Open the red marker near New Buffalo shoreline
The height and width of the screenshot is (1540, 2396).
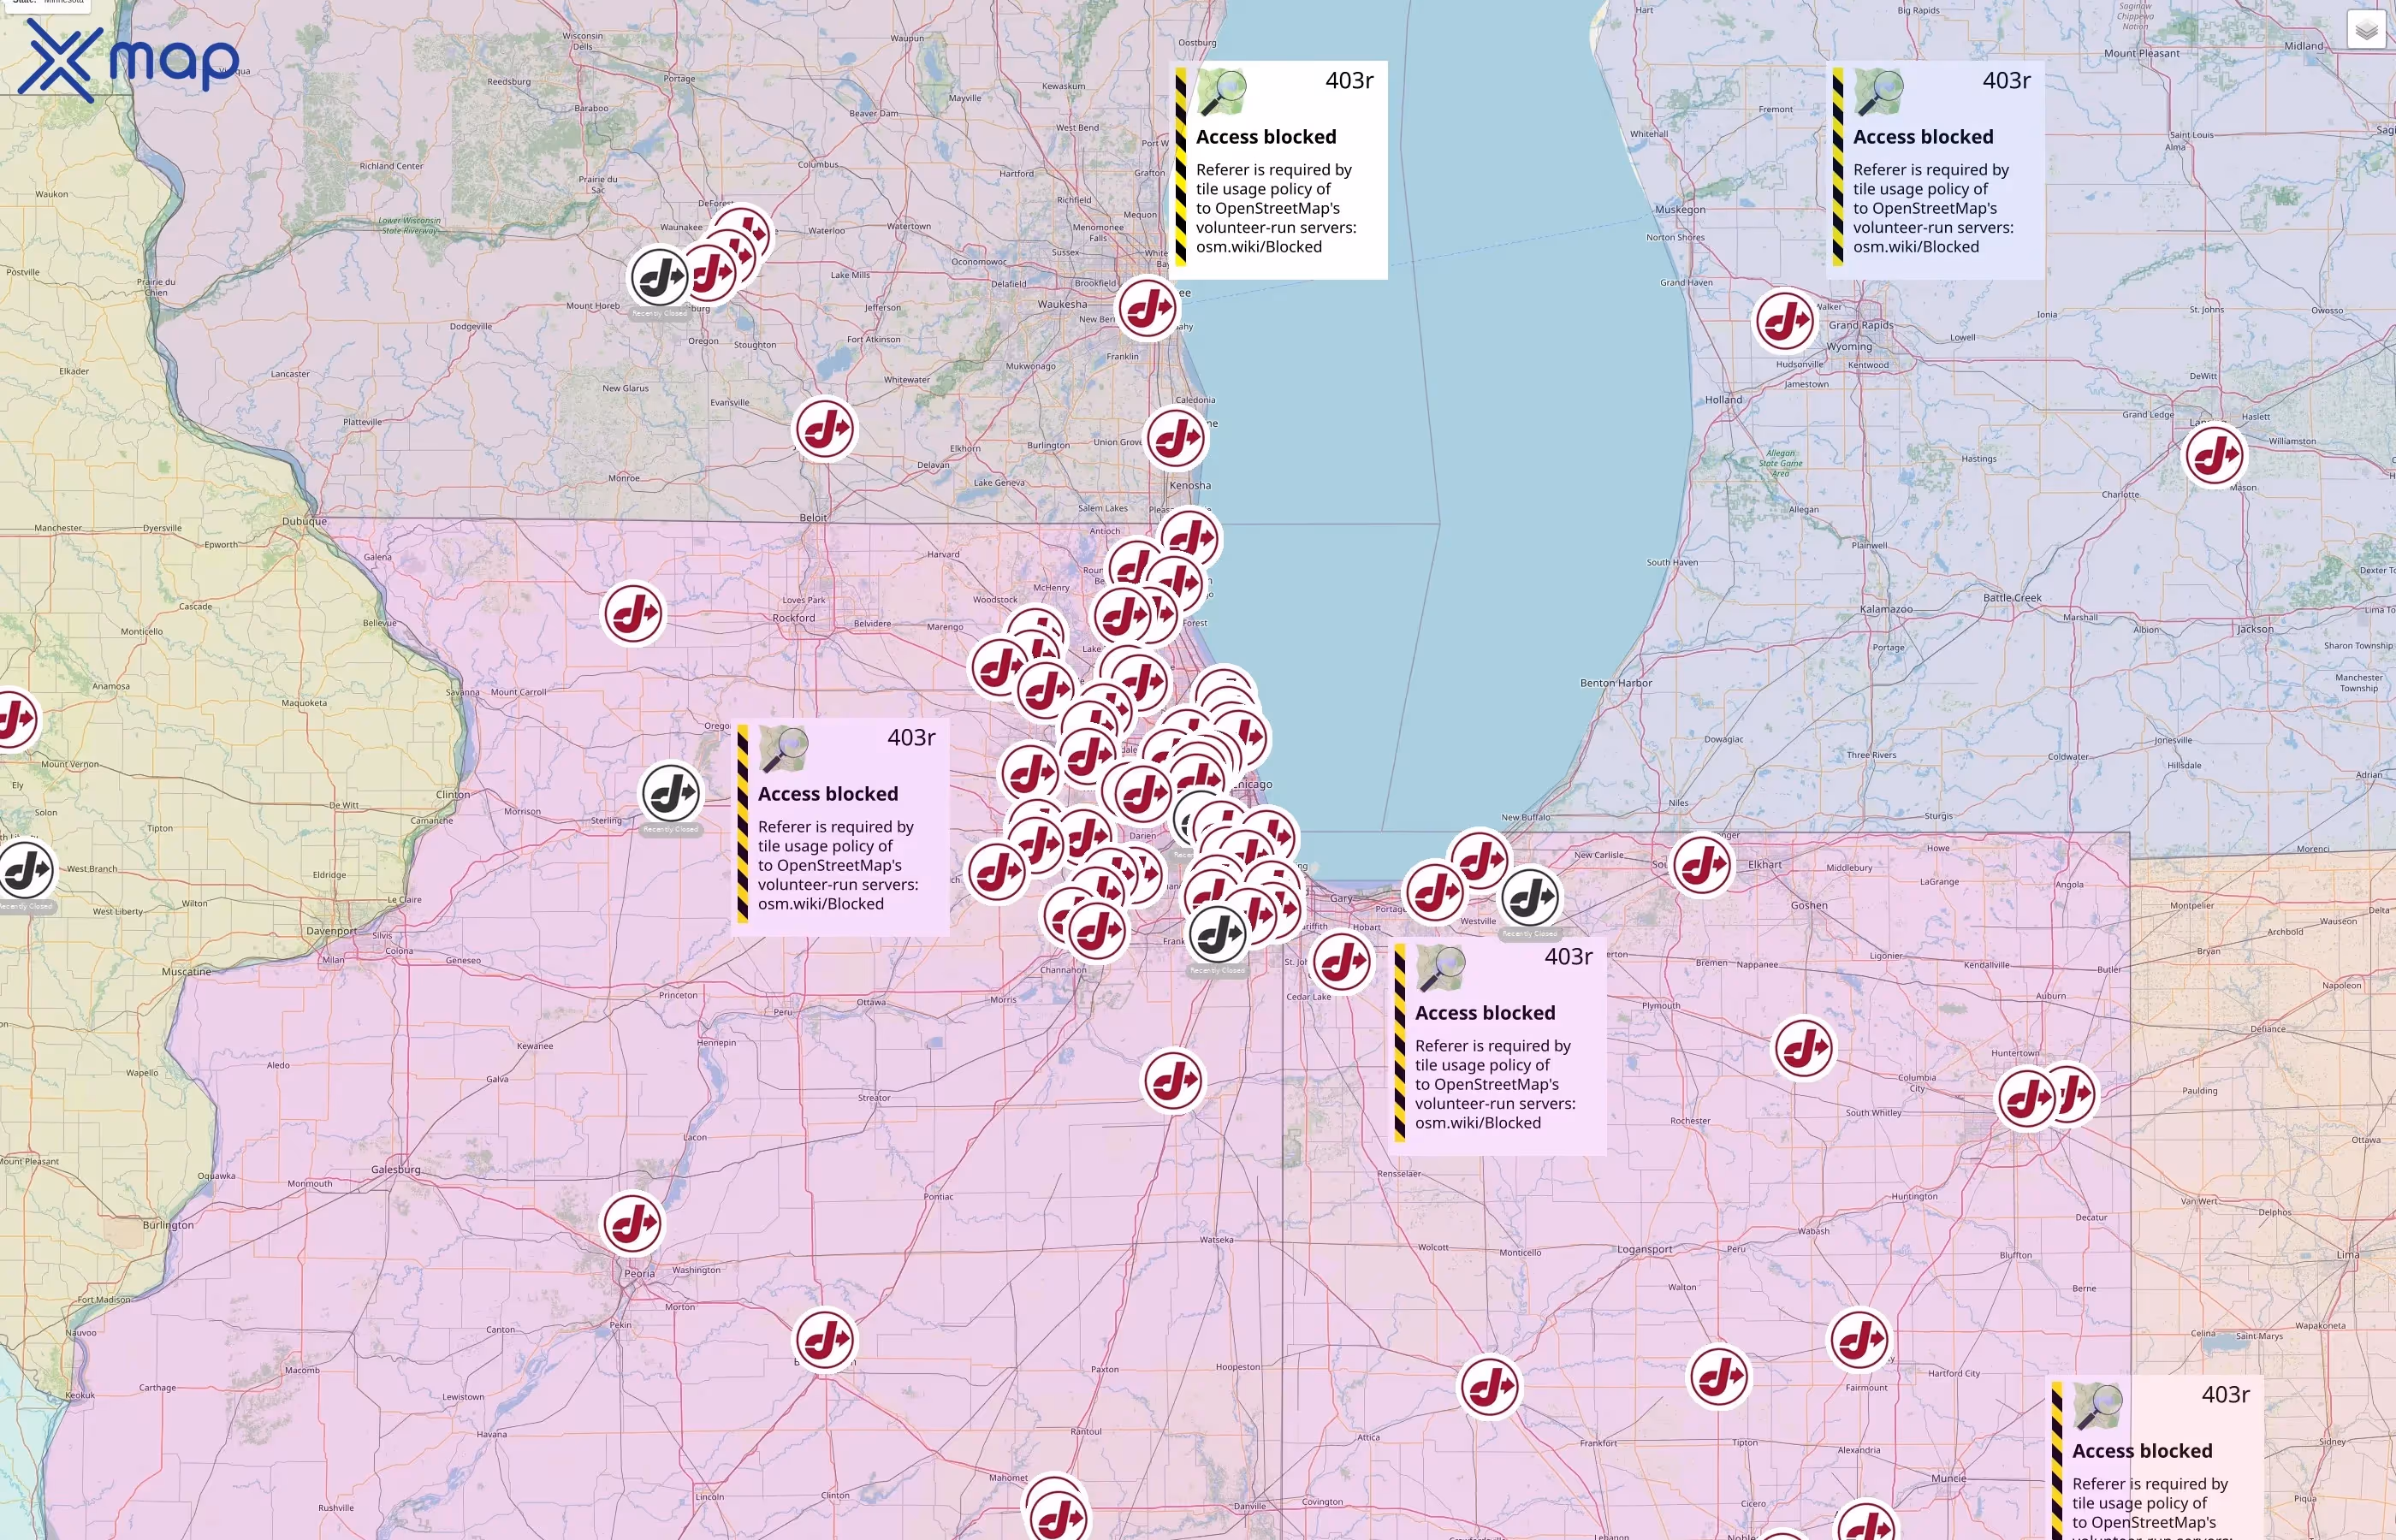[x=1479, y=859]
